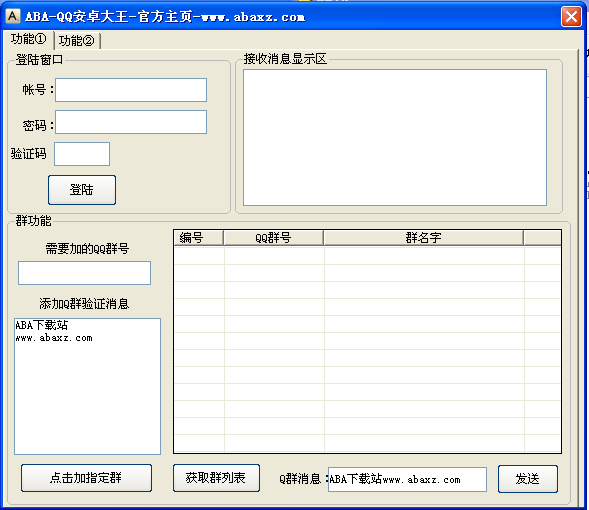
Task: Click the 群名字 column header
Action: click(423, 238)
